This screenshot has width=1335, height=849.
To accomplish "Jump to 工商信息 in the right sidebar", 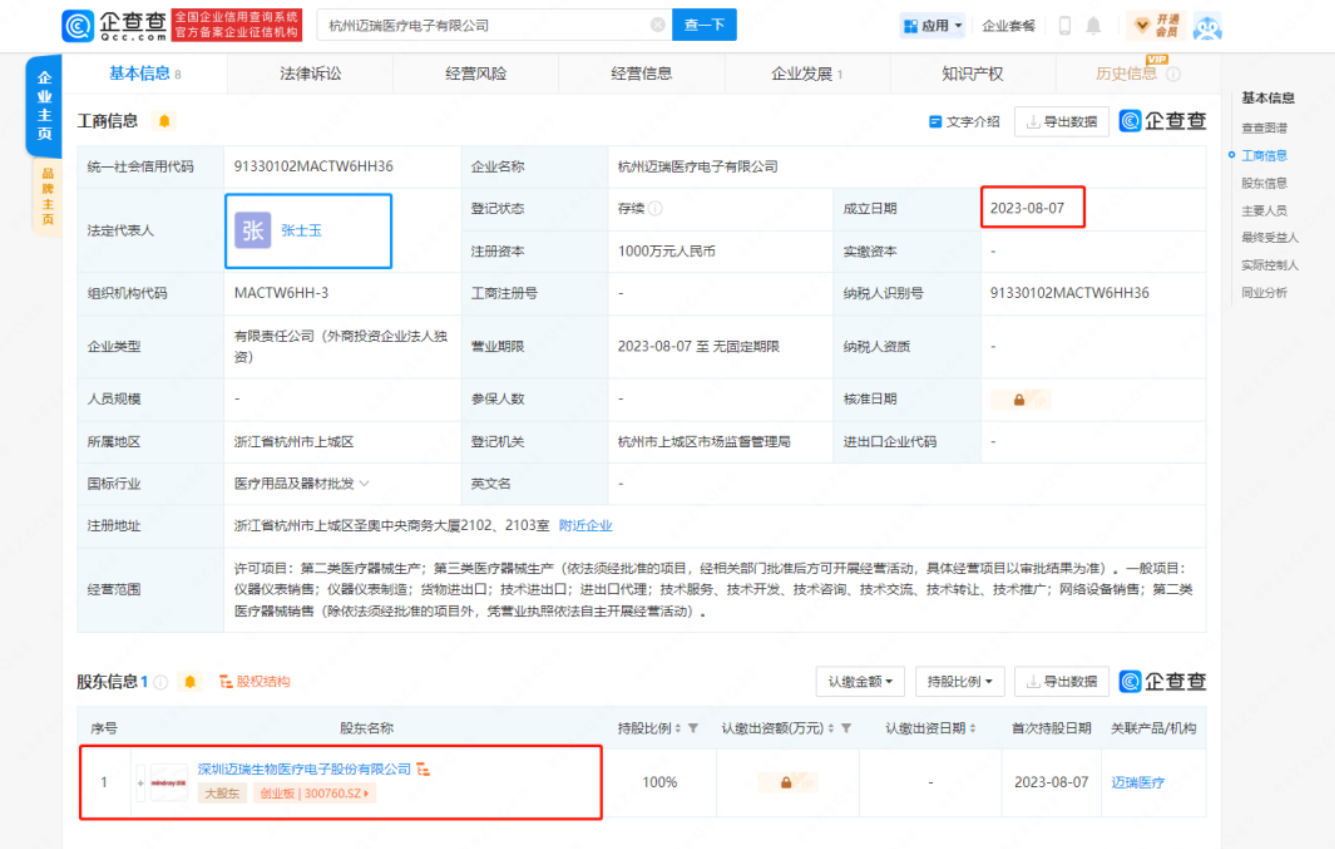I will click(x=1265, y=156).
